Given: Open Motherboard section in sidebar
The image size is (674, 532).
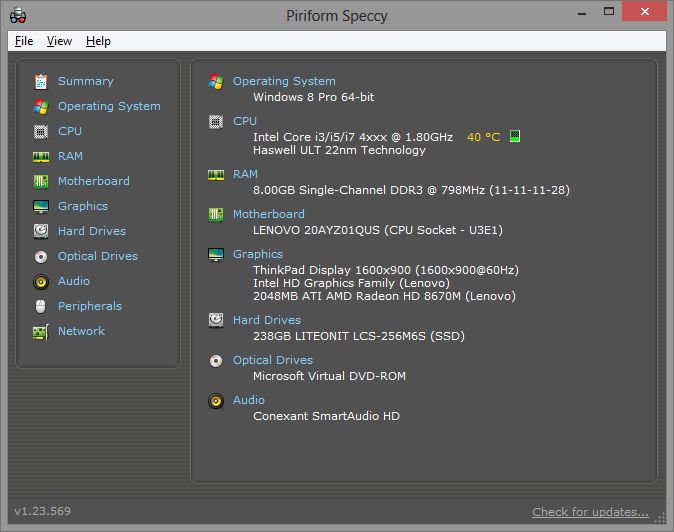Looking at the screenshot, I should point(94,181).
